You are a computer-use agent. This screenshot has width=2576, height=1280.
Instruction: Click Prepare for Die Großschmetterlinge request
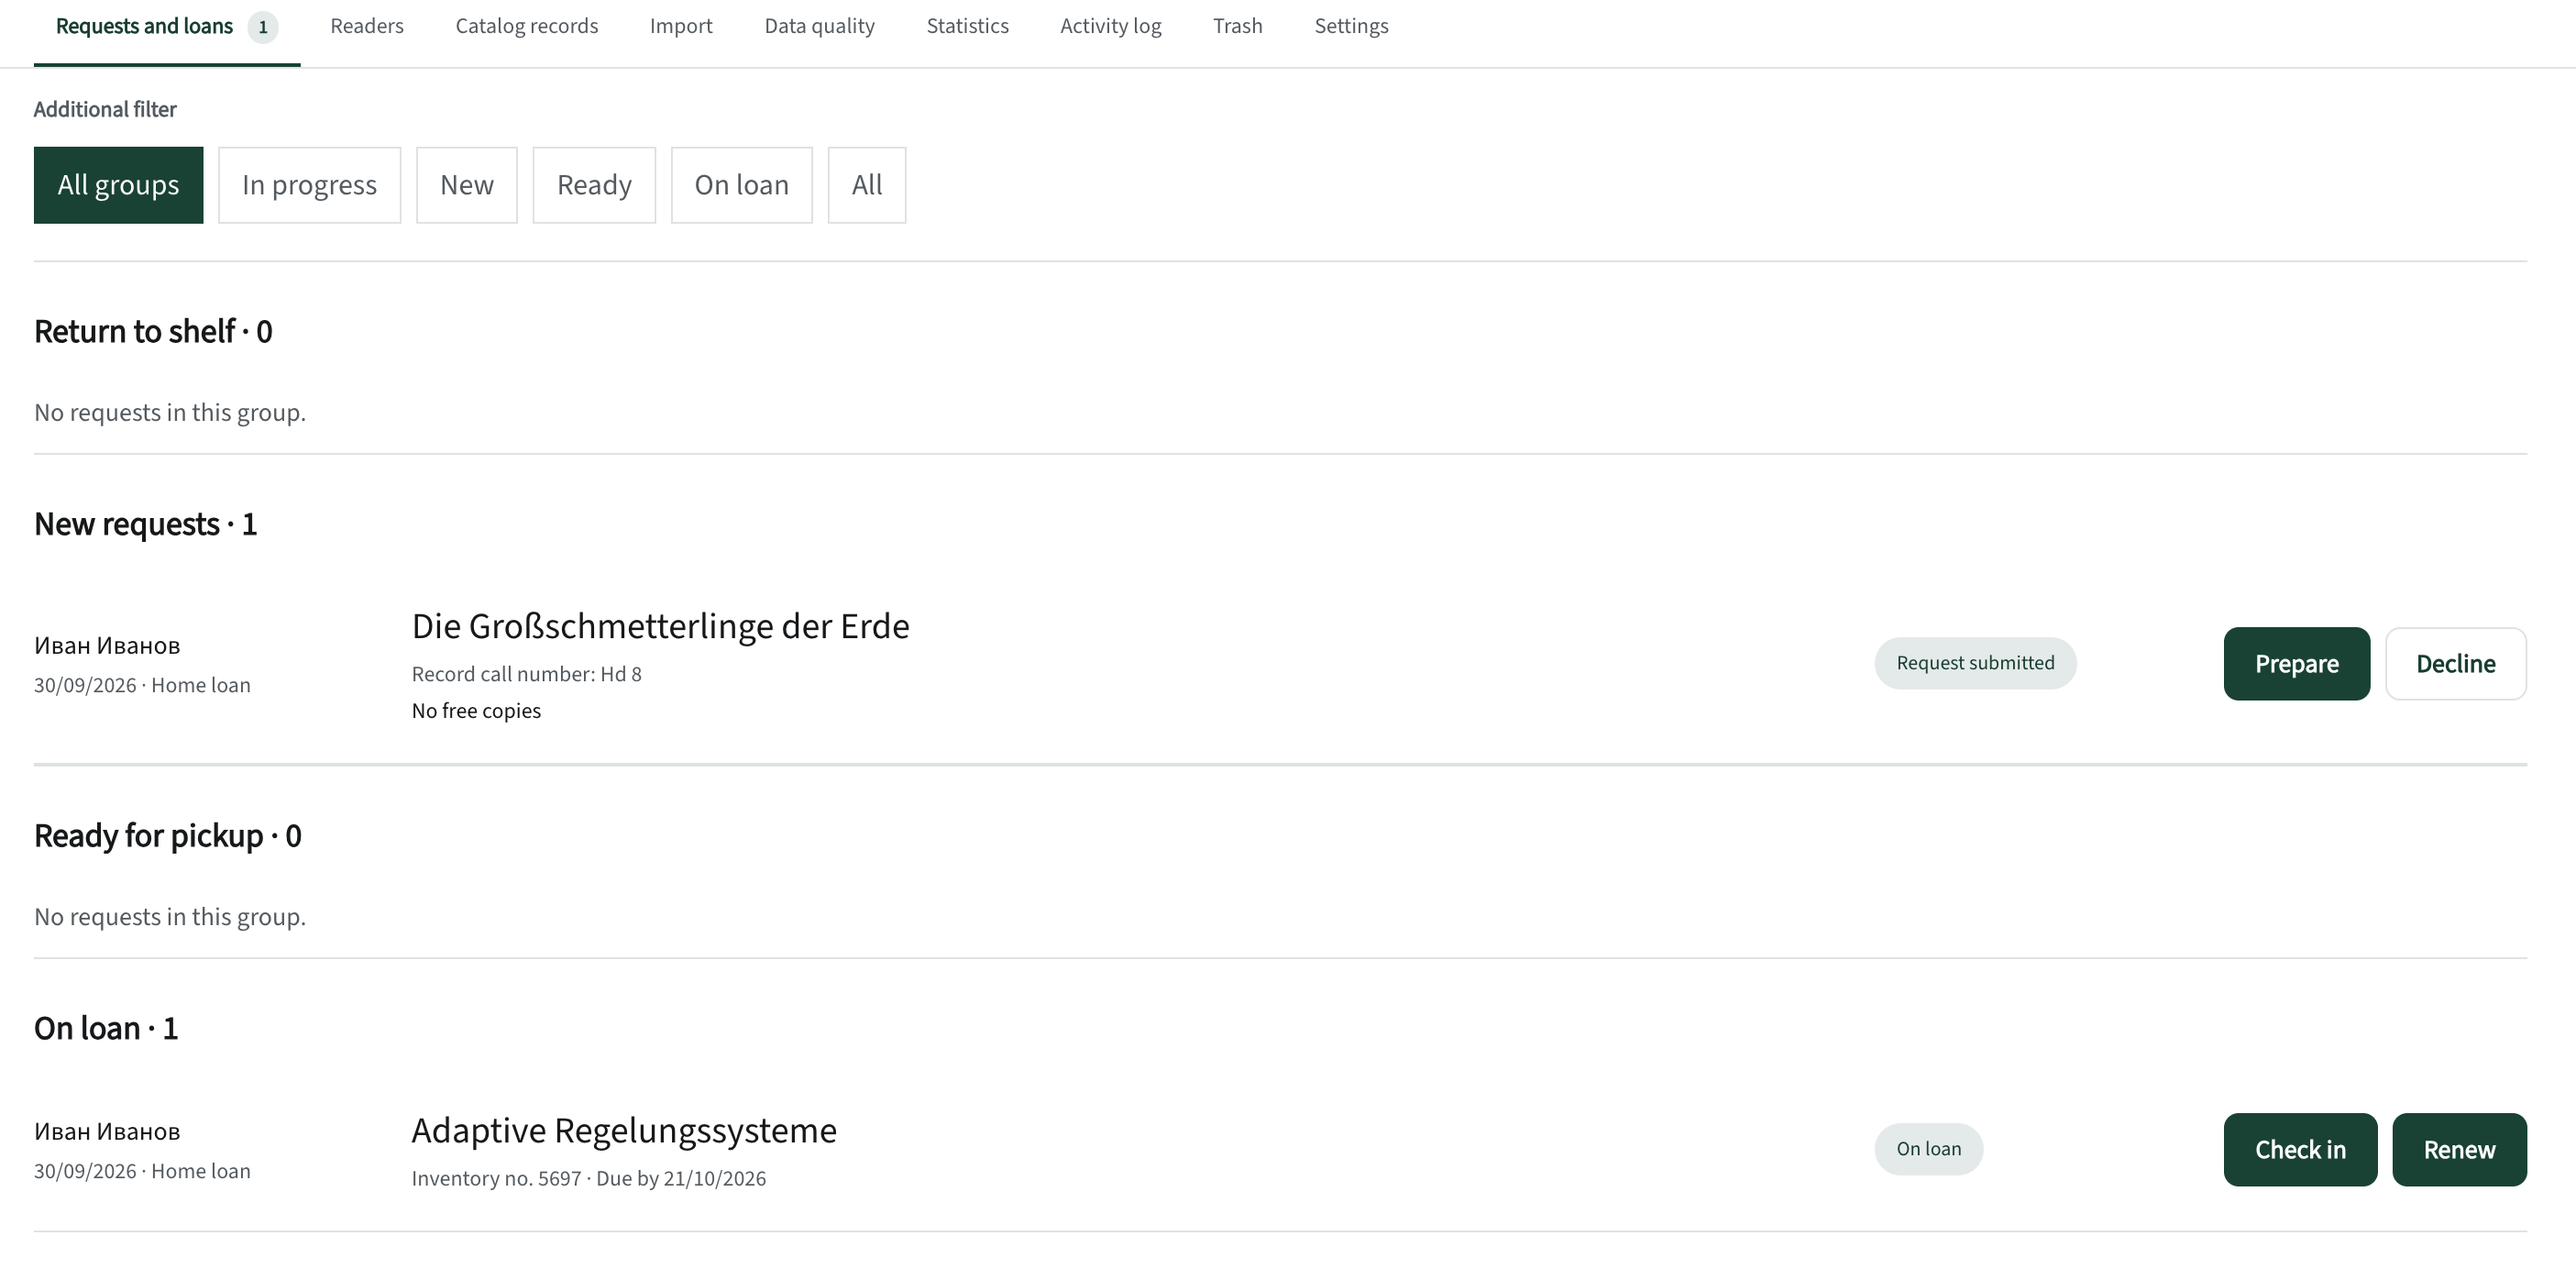click(2296, 664)
